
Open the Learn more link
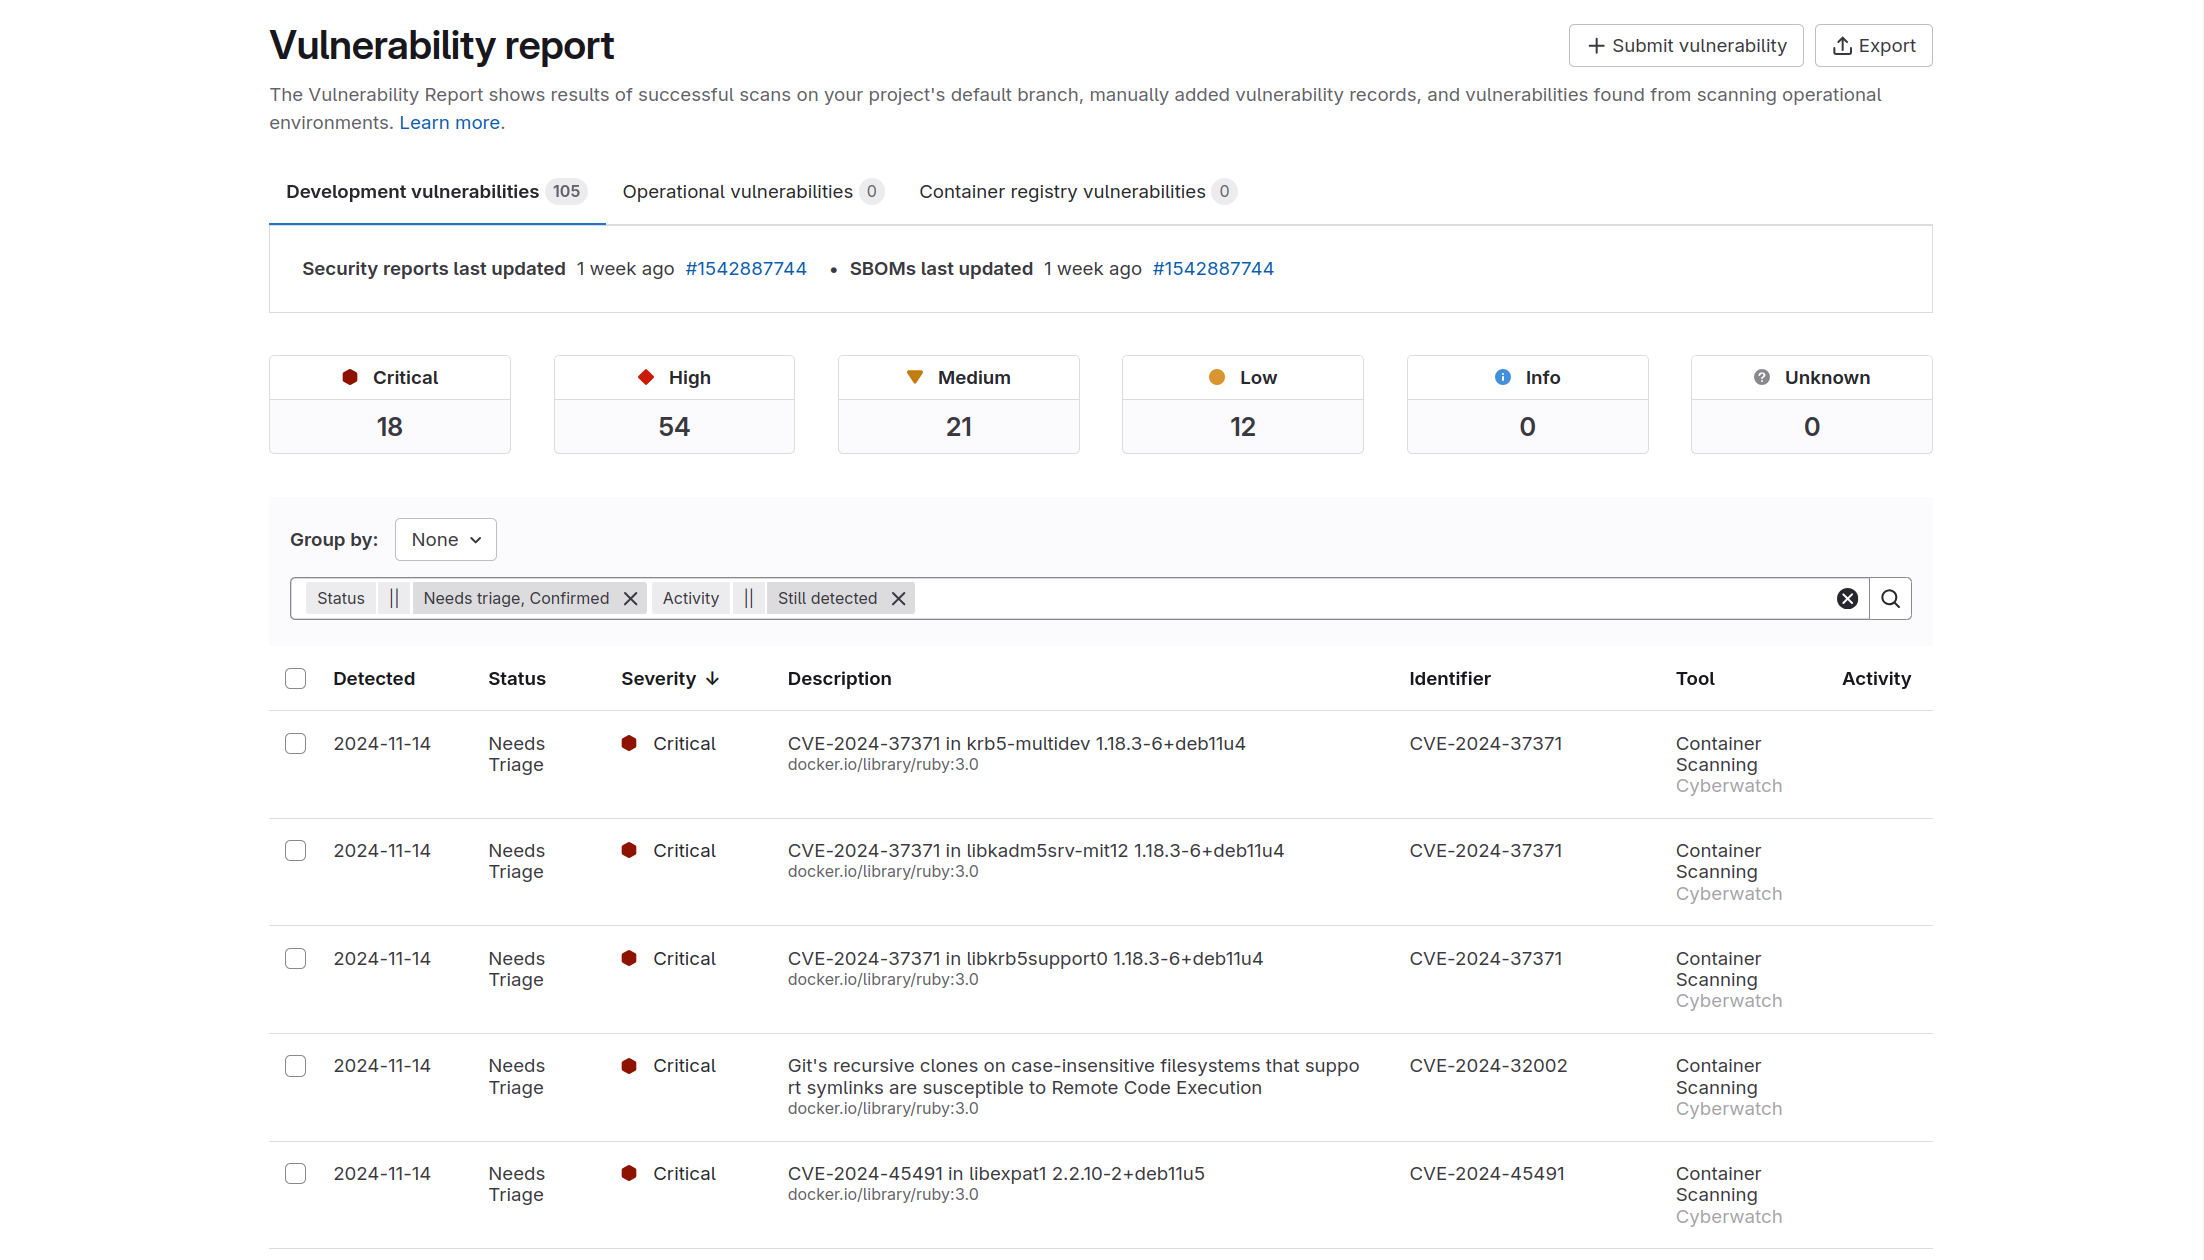click(449, 123)
